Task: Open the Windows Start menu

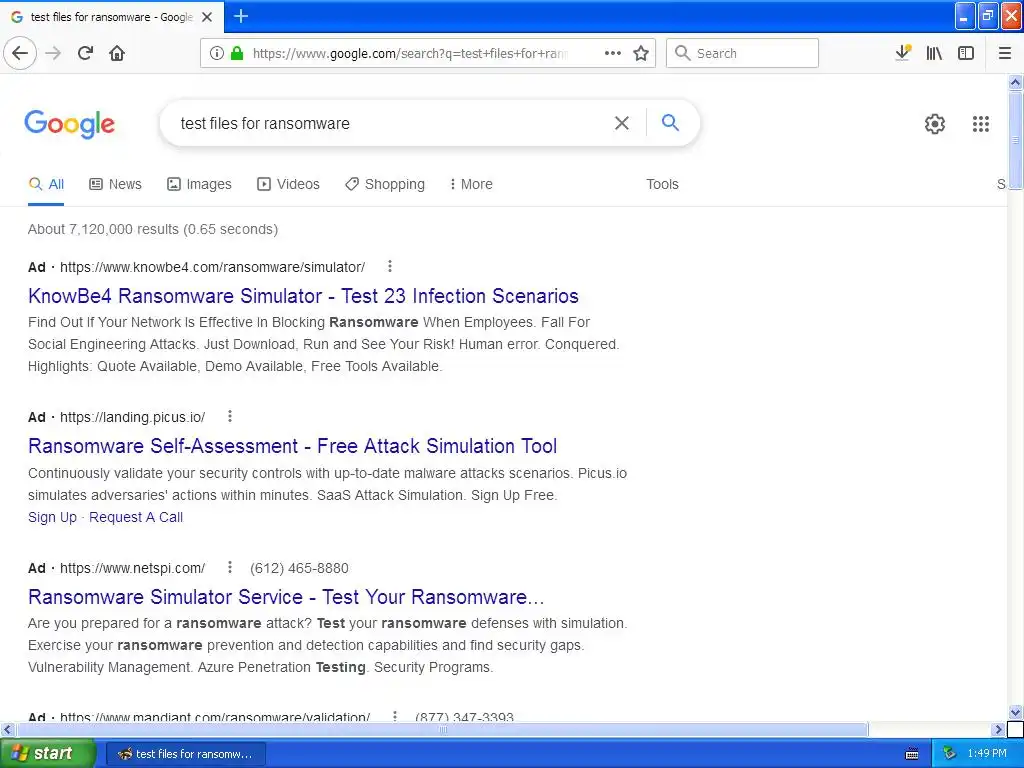Action: click(x=48, y=753)
